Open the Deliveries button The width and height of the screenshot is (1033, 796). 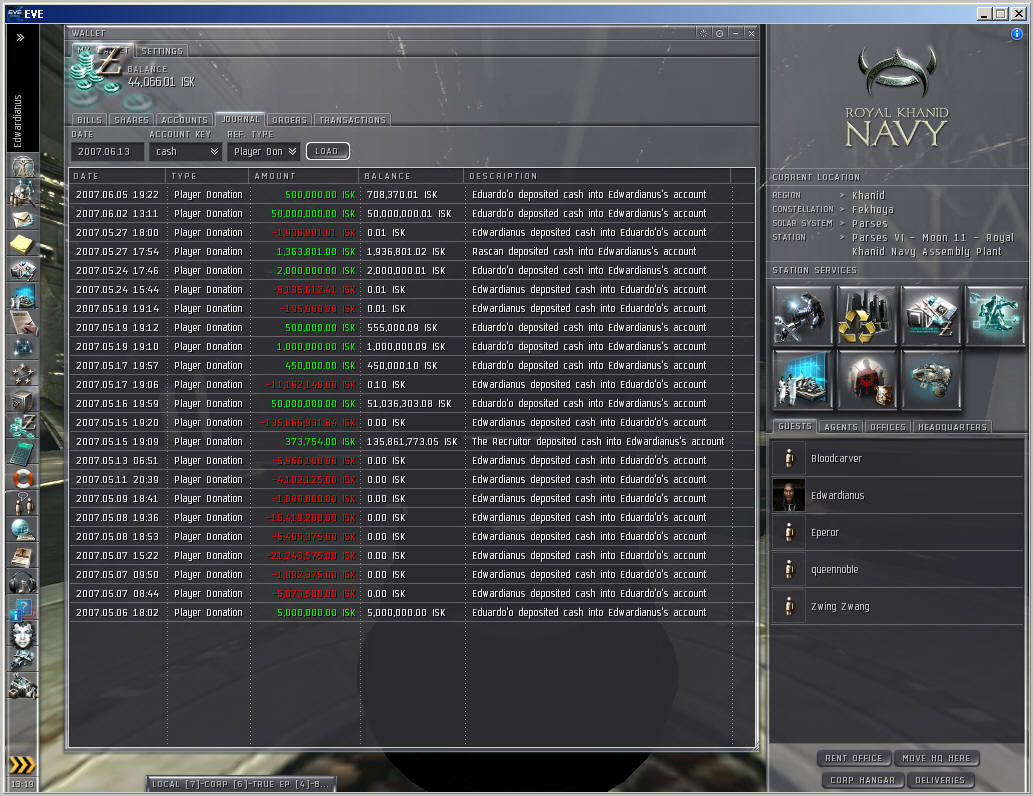coord(940,780)
